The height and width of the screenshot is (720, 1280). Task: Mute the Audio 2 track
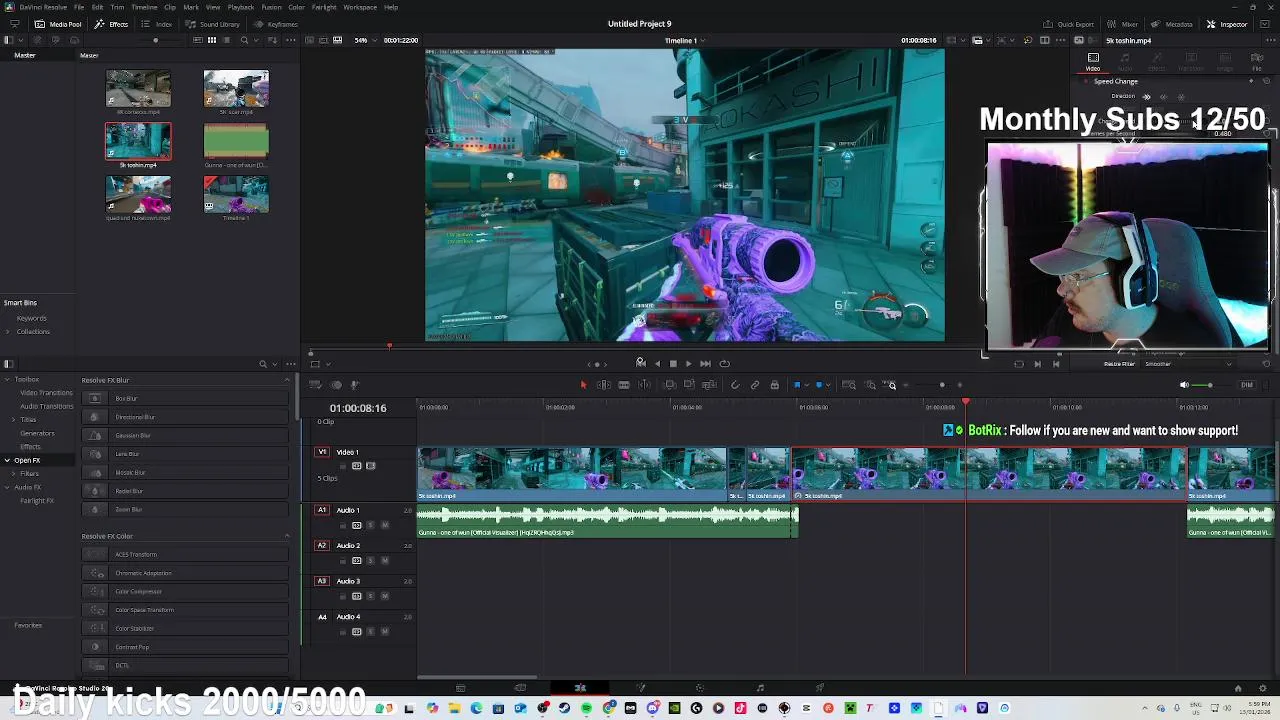(x=385, y=561)
